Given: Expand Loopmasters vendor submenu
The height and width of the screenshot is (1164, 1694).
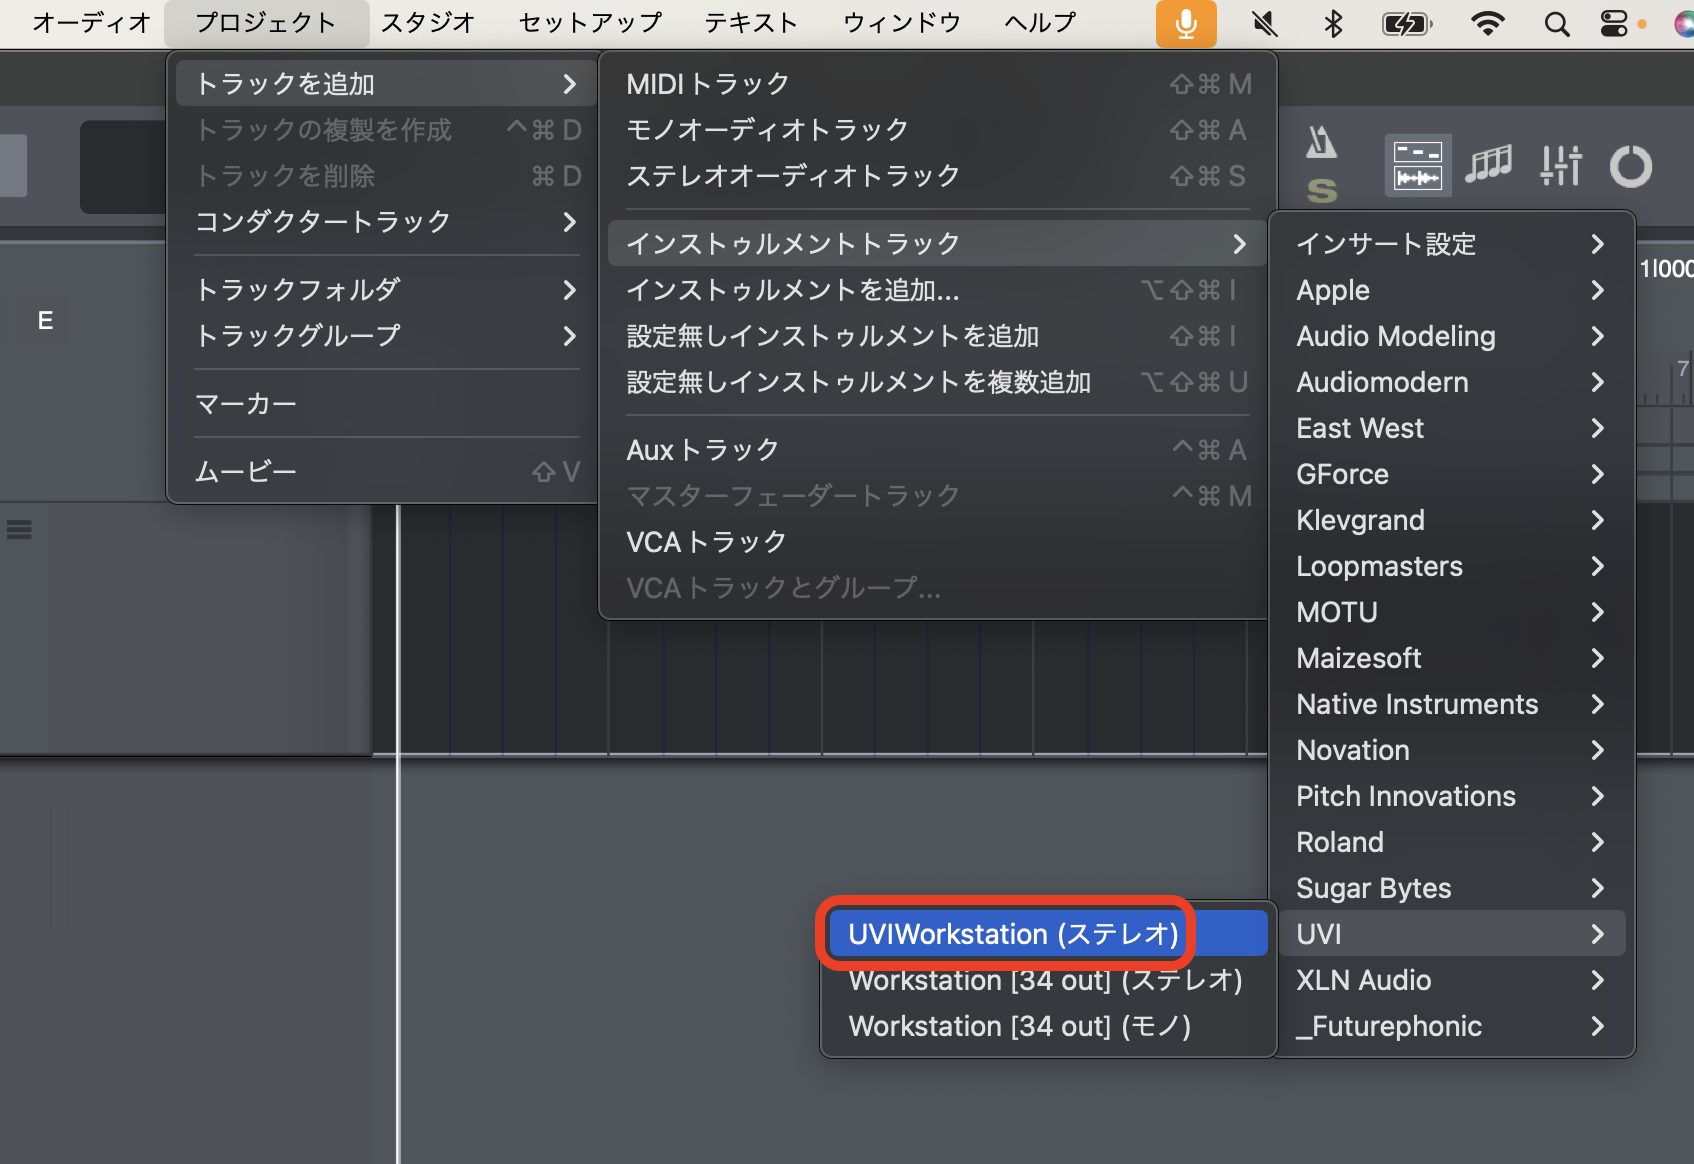Looking at the screenshot, I should 1451,566.
